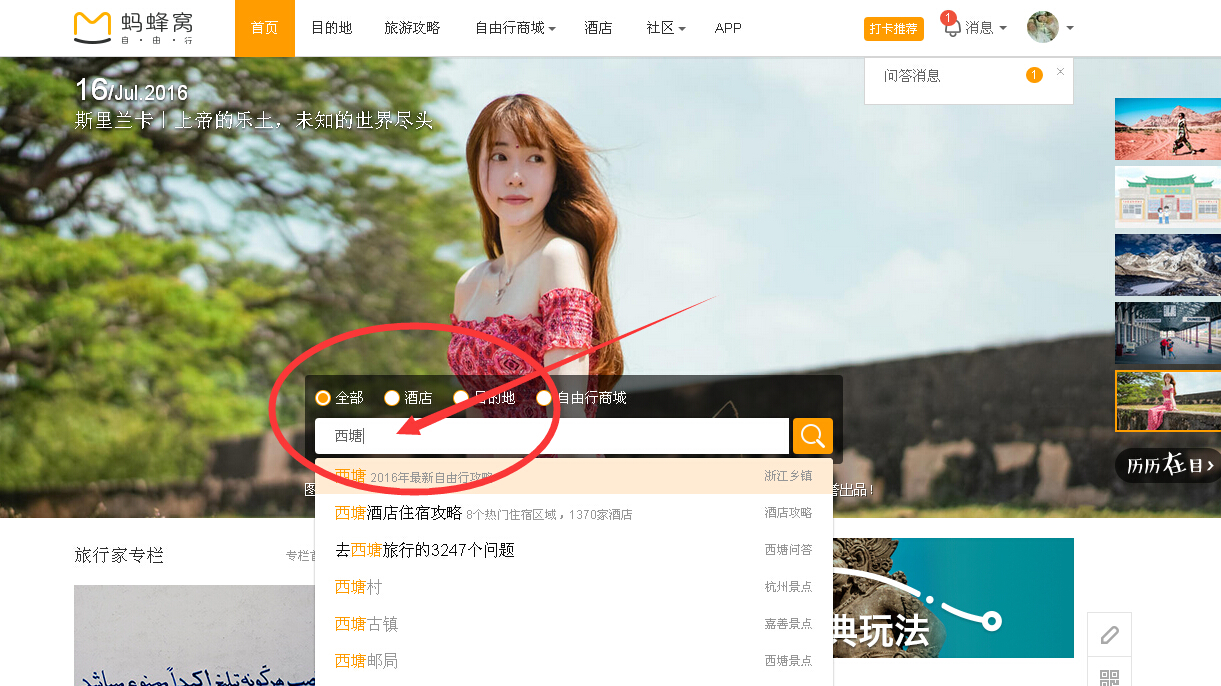Choose suggestion 西塘 2016年最新自由行攻略
Screen dimensions: 1221x686
point(574,476)
